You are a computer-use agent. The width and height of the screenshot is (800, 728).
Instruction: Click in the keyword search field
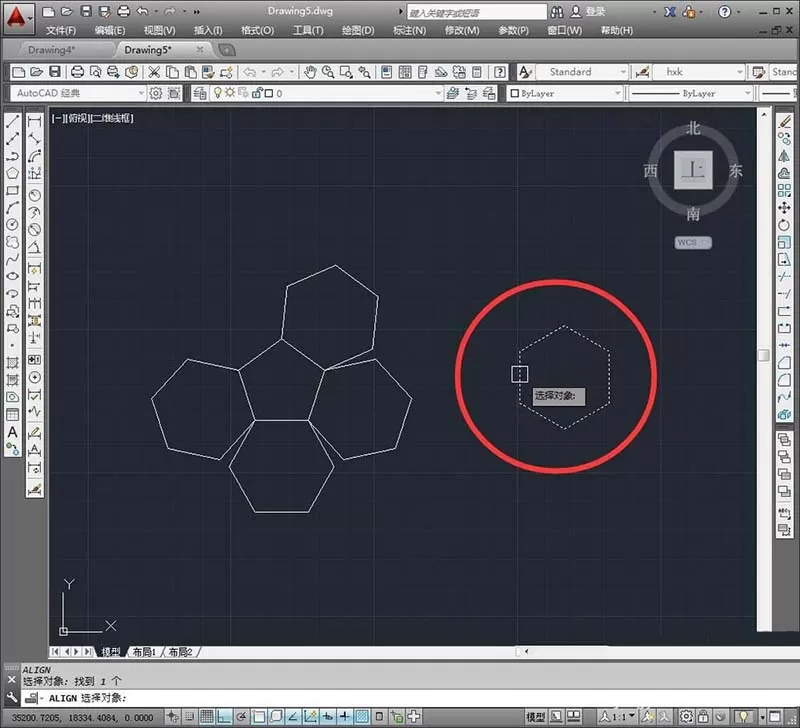coord(477,12)
